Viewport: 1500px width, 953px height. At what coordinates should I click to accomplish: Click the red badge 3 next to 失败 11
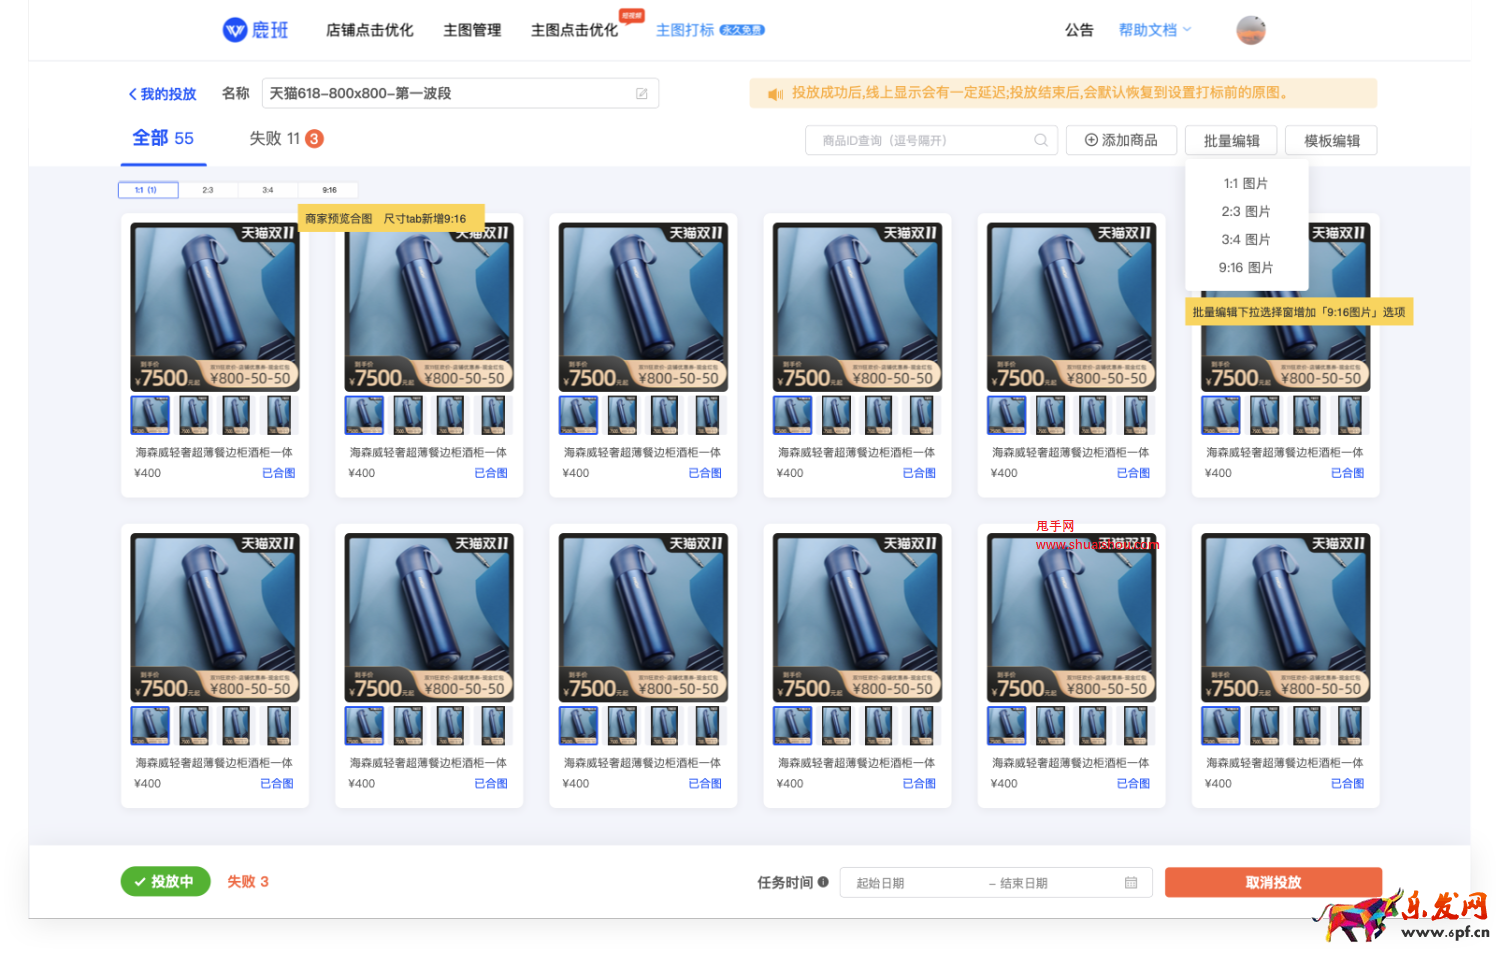coord(314,139)
